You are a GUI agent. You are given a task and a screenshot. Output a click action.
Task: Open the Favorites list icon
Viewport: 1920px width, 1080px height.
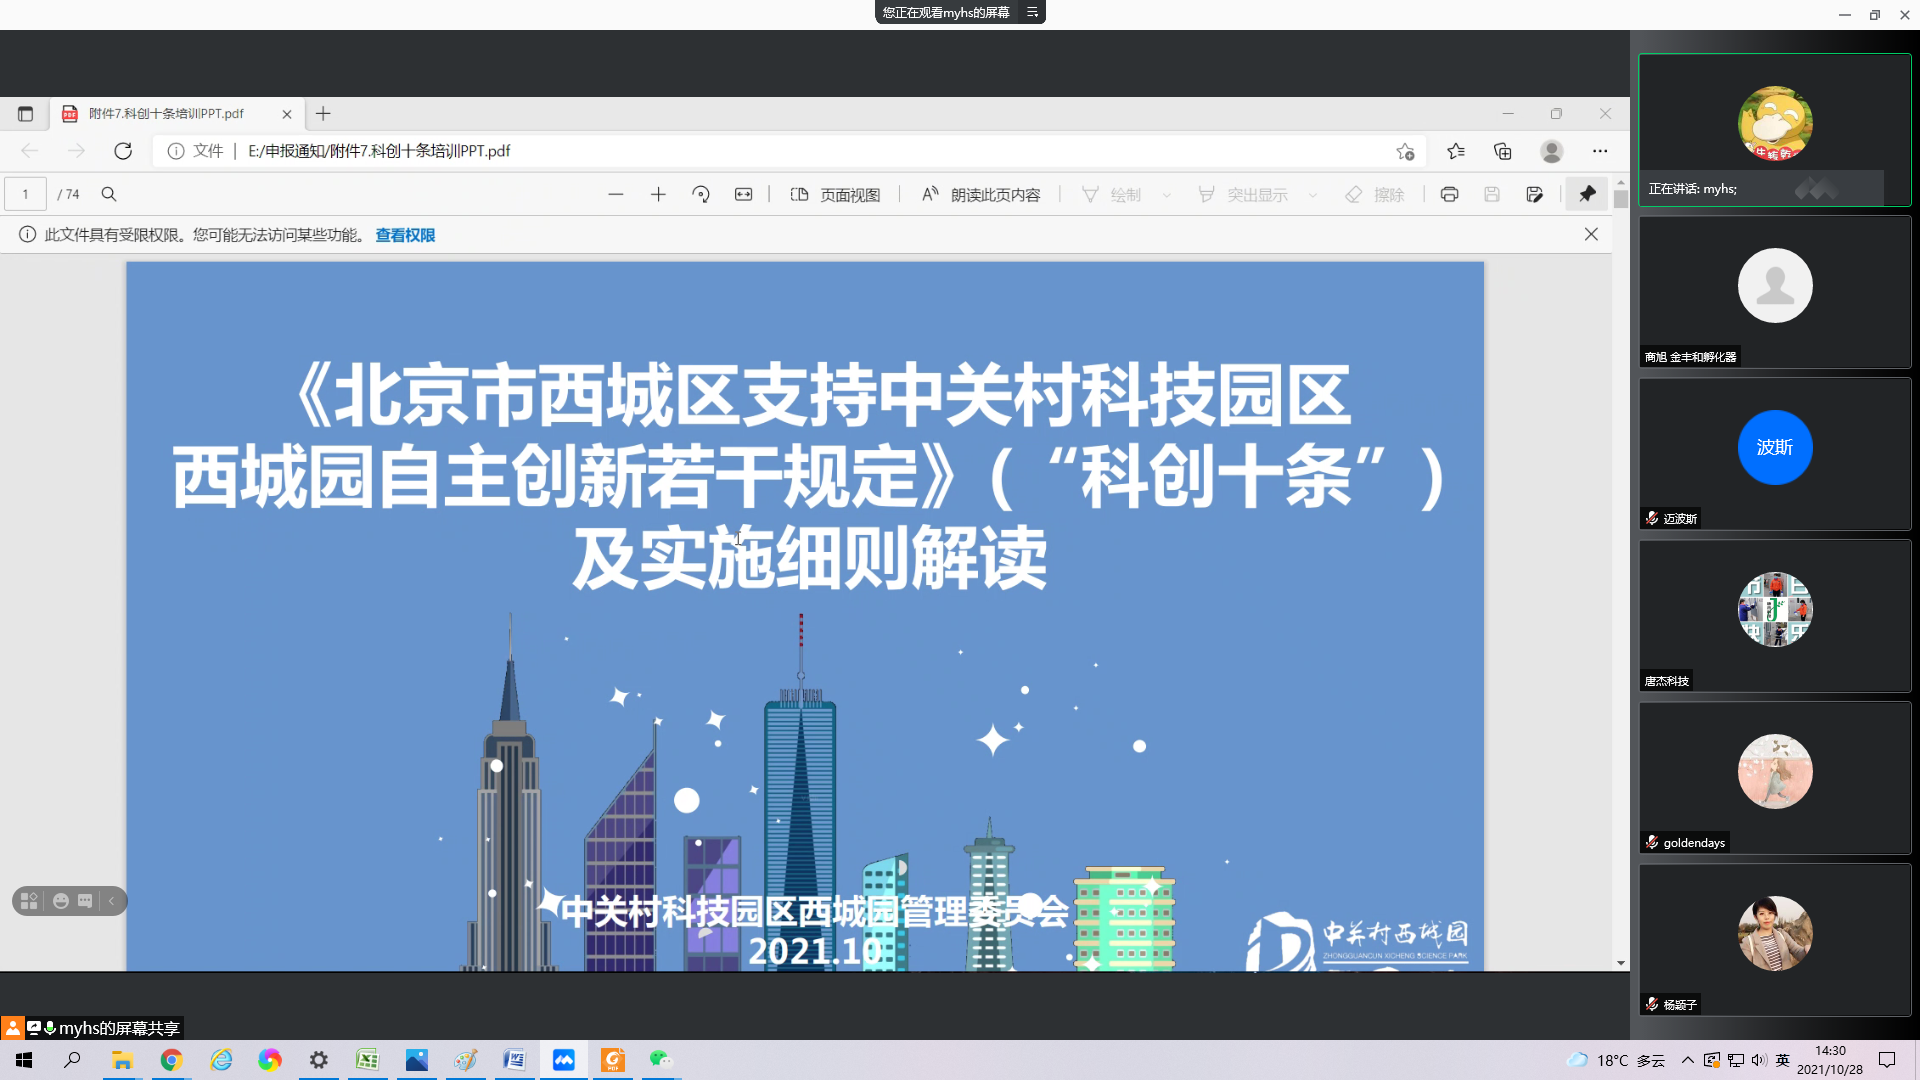[x=1455, y=151]
